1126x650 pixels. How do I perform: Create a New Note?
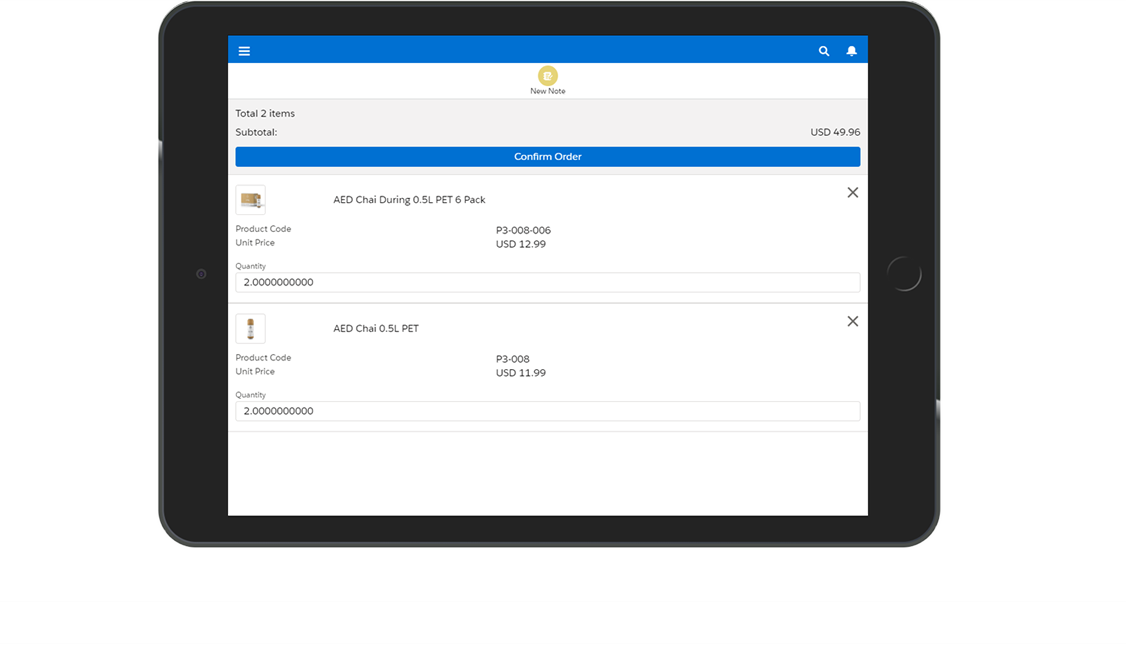point(547,77)
